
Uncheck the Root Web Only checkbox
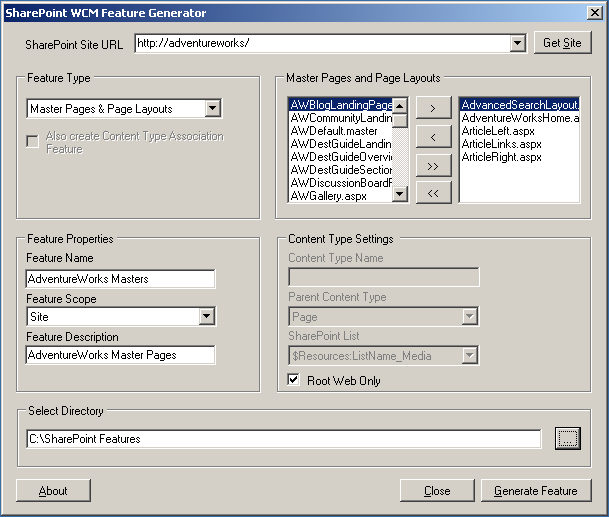[x=294, y=379]
